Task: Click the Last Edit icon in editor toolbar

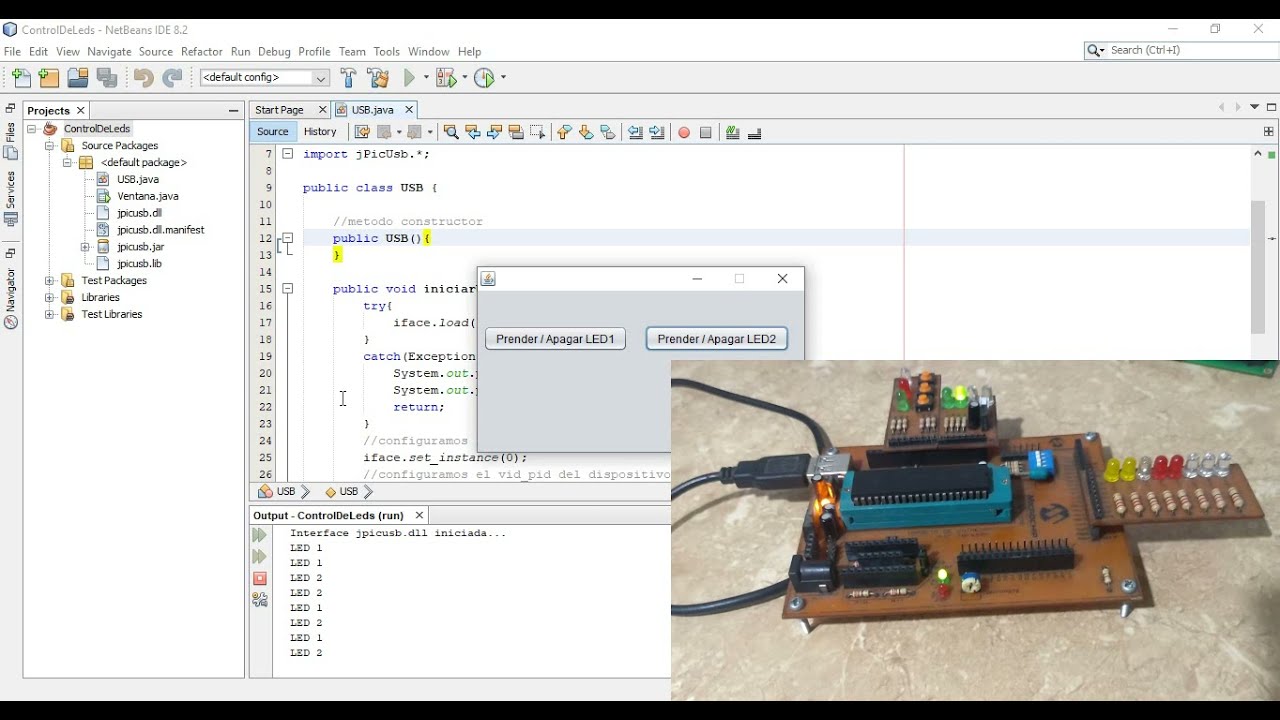Action: coord(362,132)
